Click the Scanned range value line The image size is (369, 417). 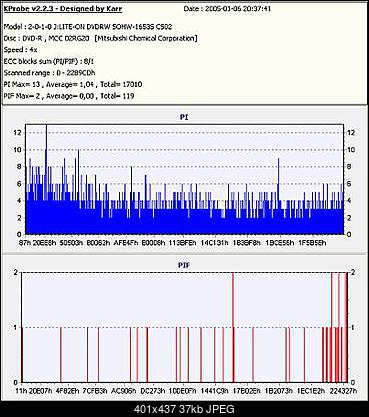[49, 73]
